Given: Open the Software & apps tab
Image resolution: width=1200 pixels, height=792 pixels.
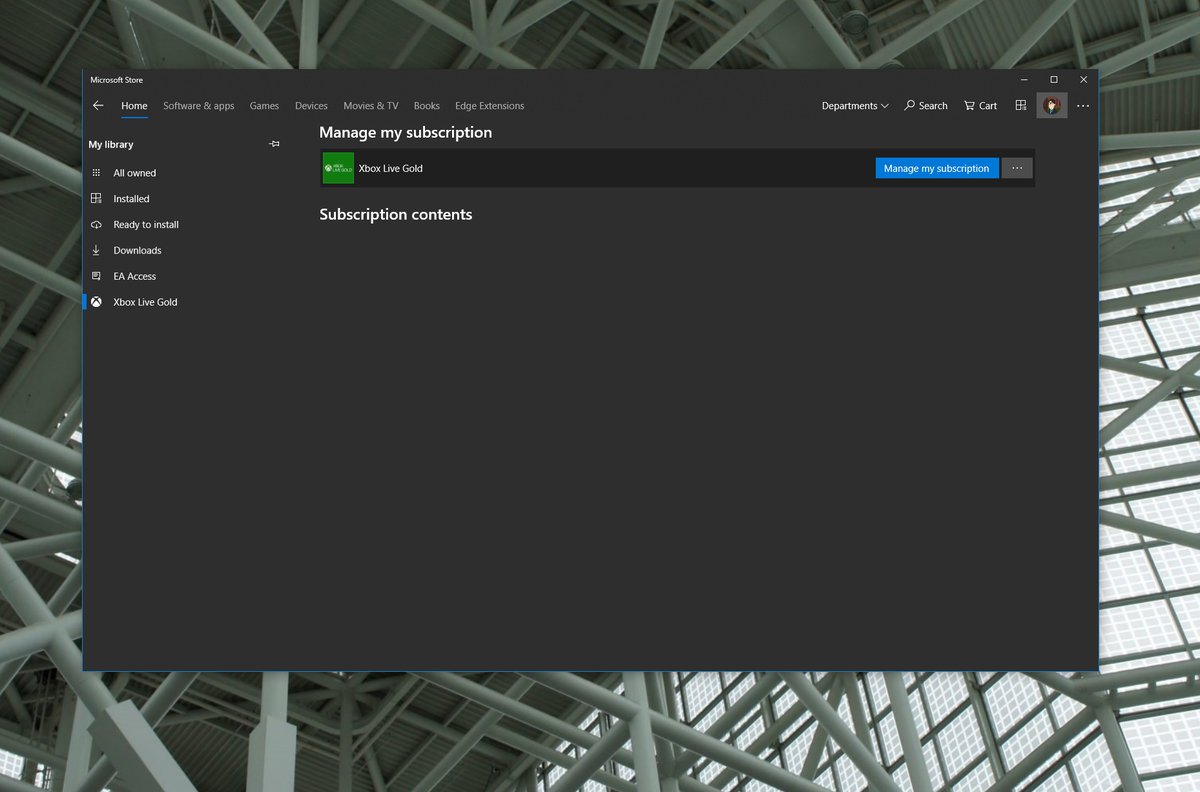Looking at the screenshot, I should pos(199,106).
